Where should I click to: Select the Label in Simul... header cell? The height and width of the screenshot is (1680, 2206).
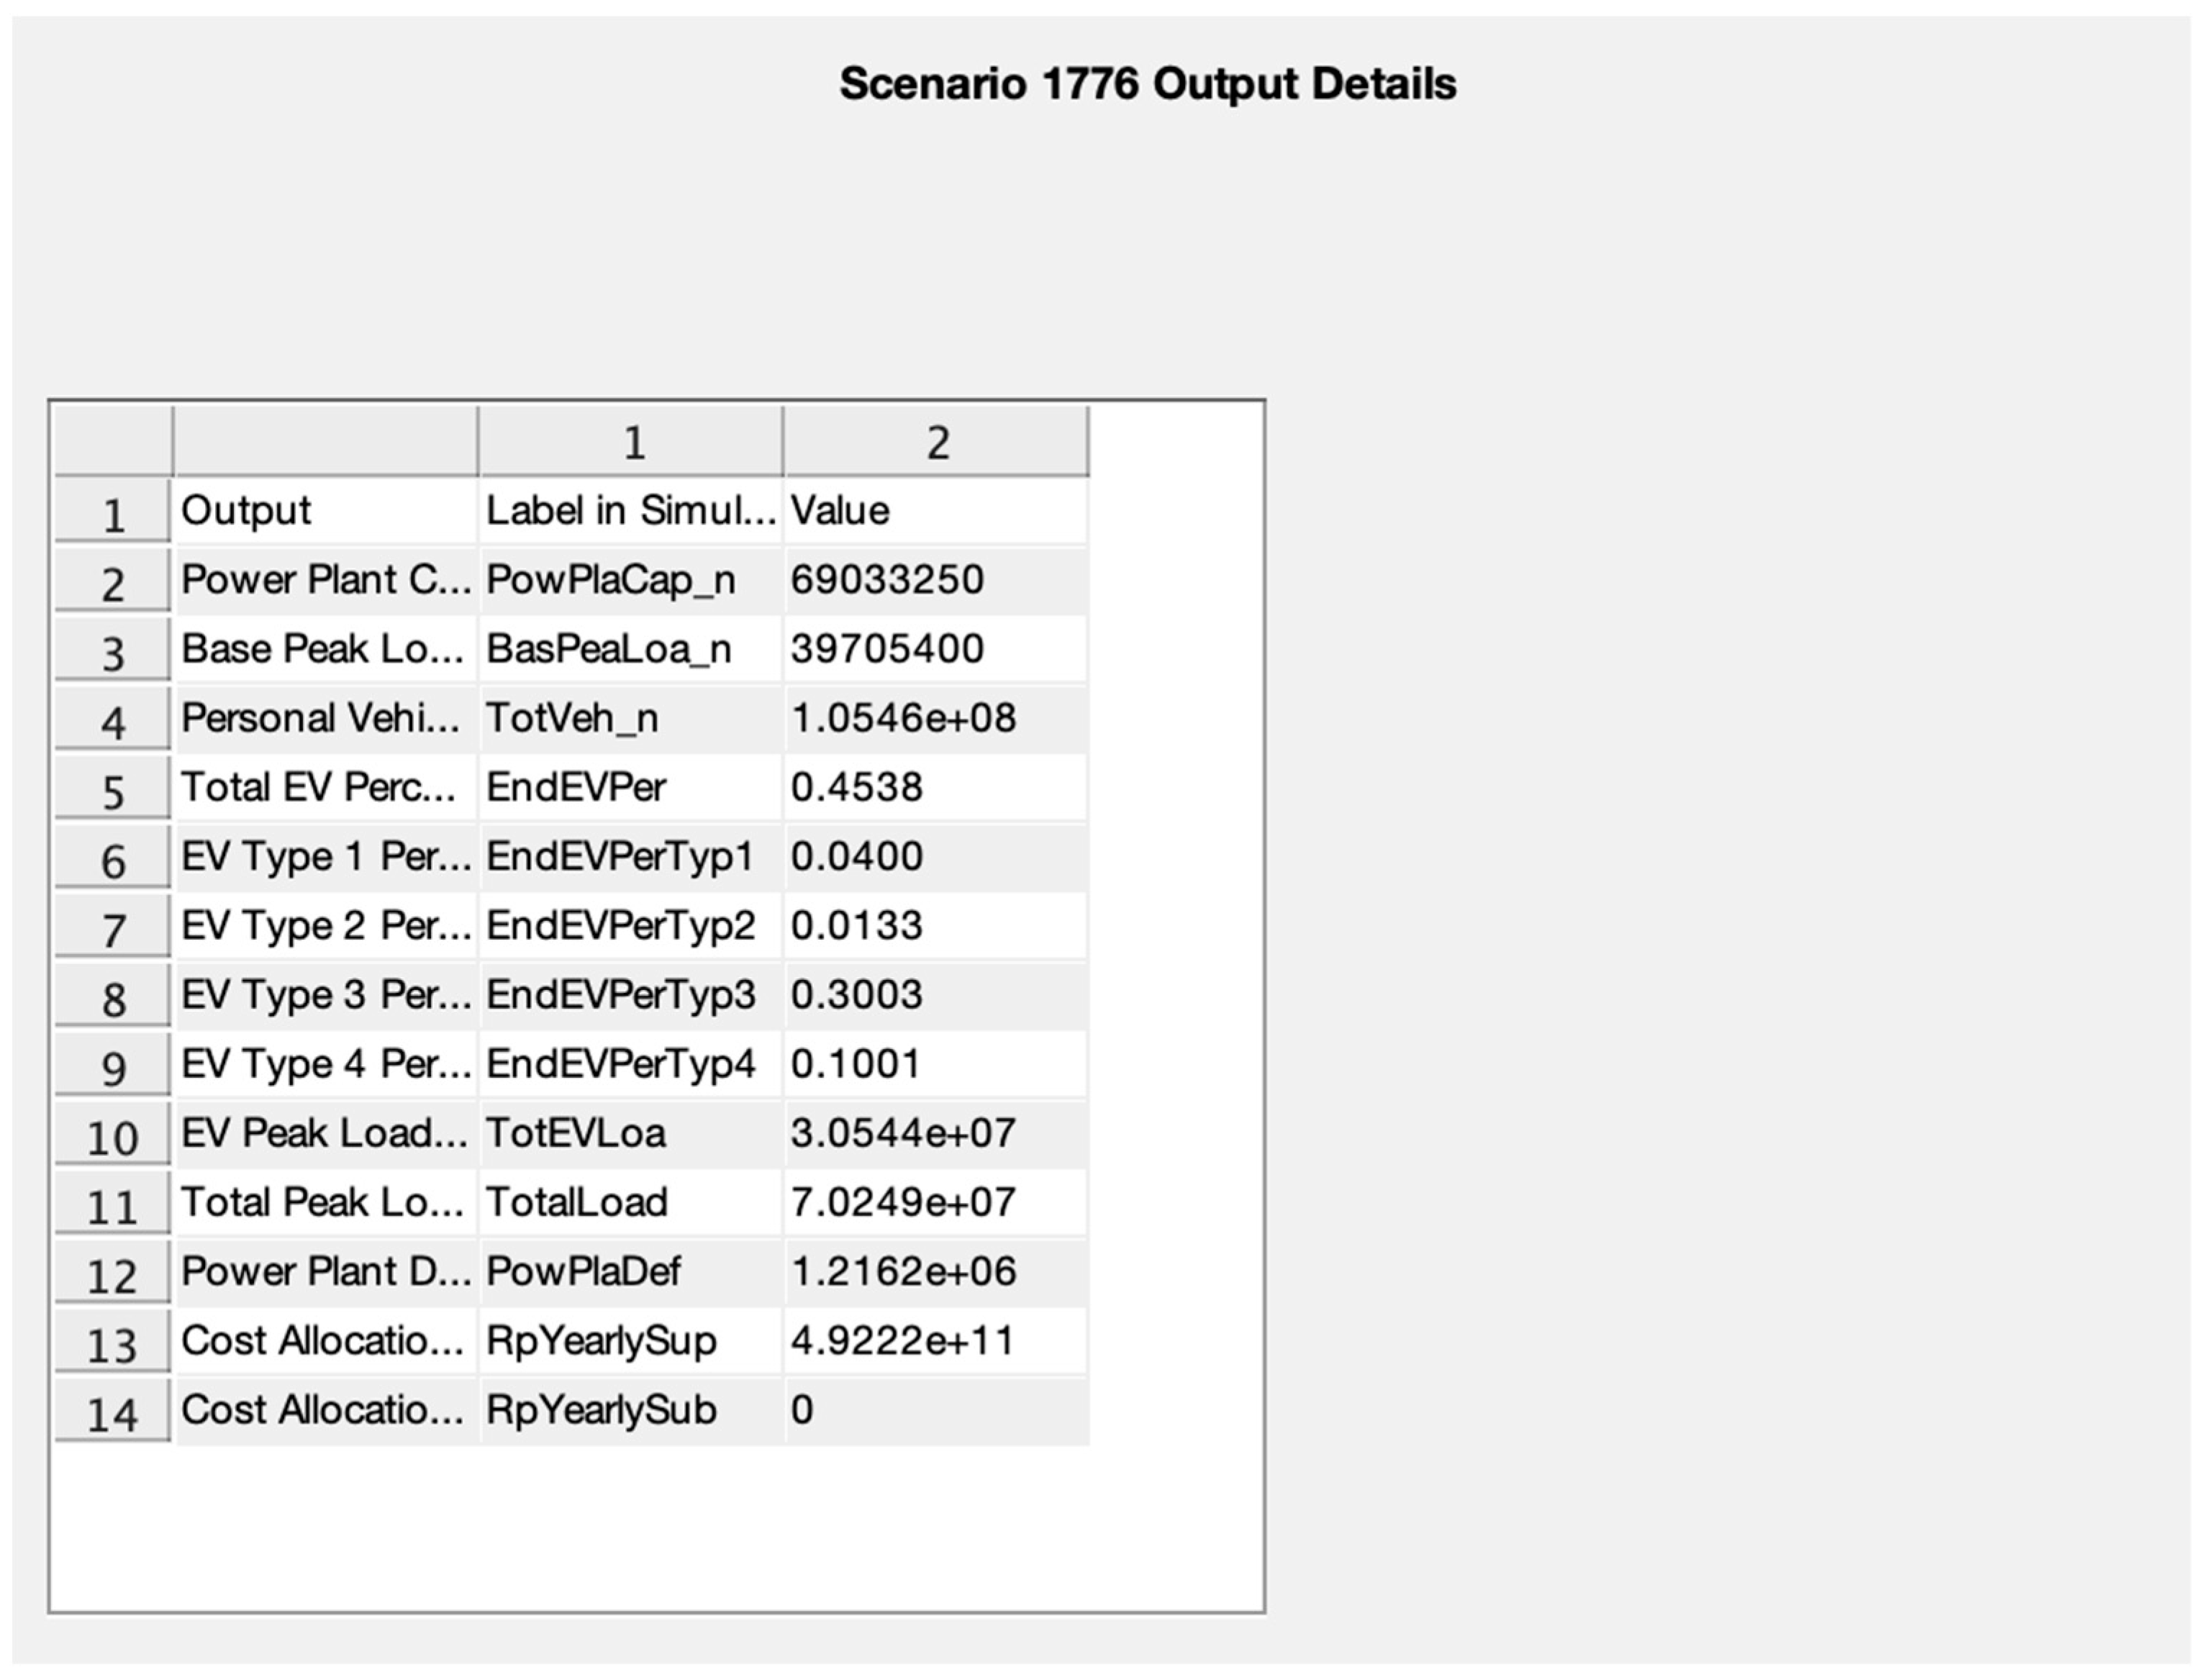[x=630, y=511]
